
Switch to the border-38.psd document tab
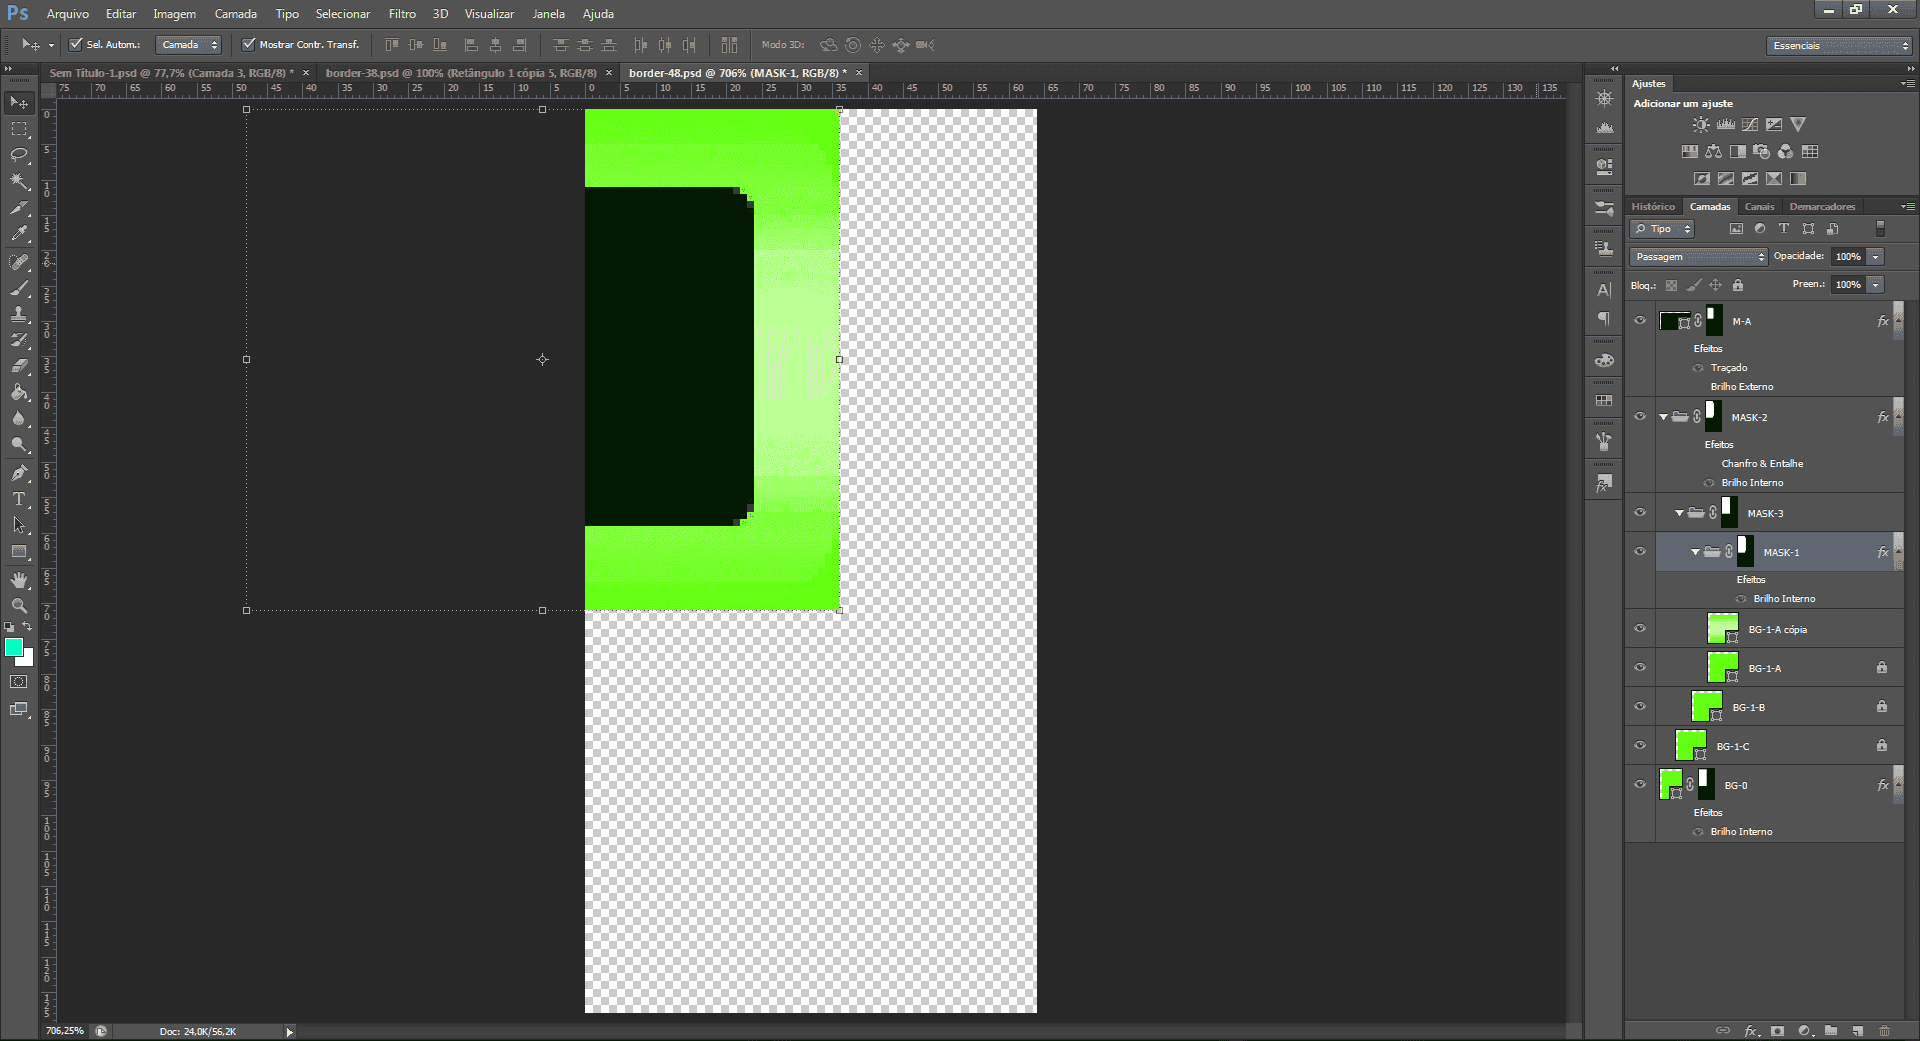[x=461, y=73]
